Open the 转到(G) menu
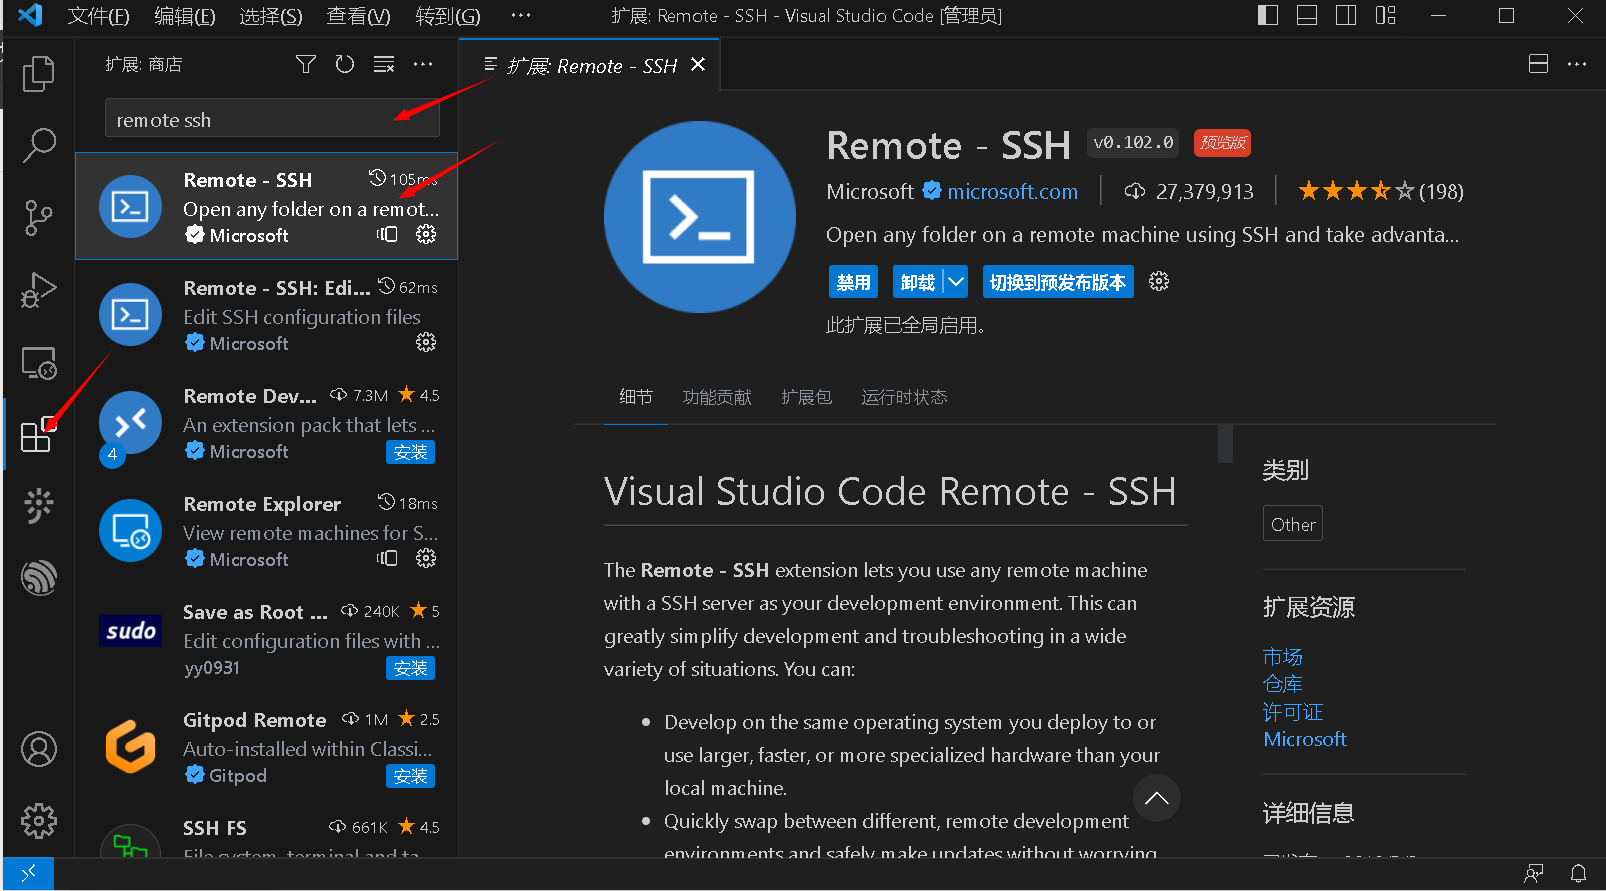1606x891 pixels. [x=447, y=16]
